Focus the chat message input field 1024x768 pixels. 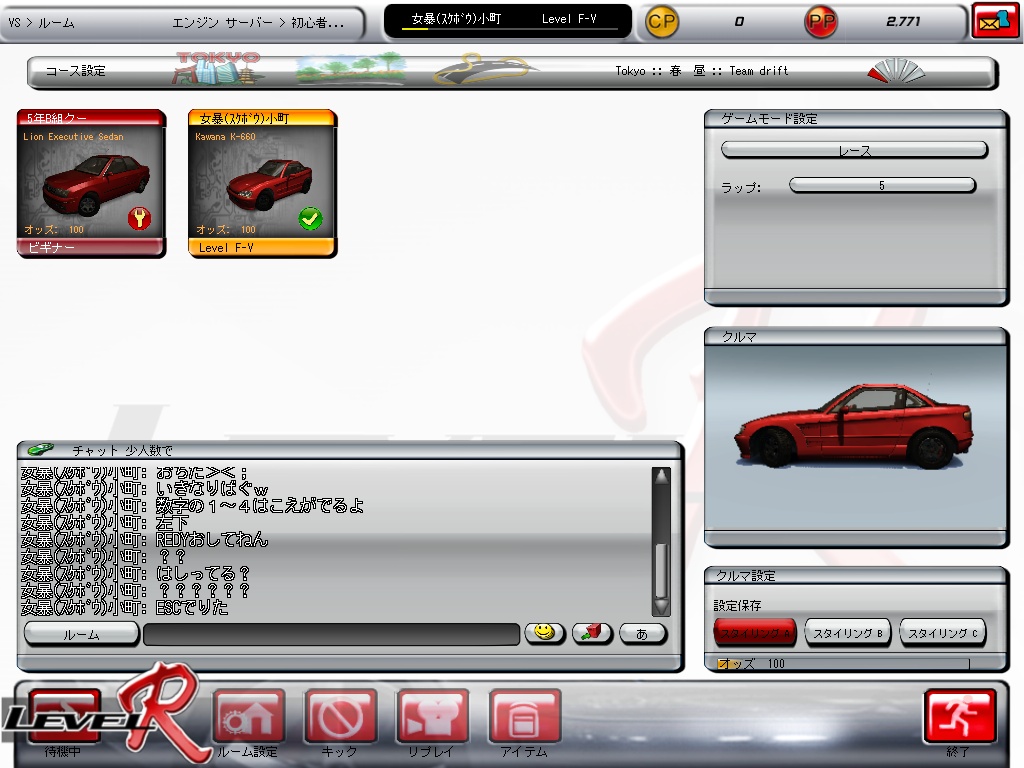[x=332, y=634]
